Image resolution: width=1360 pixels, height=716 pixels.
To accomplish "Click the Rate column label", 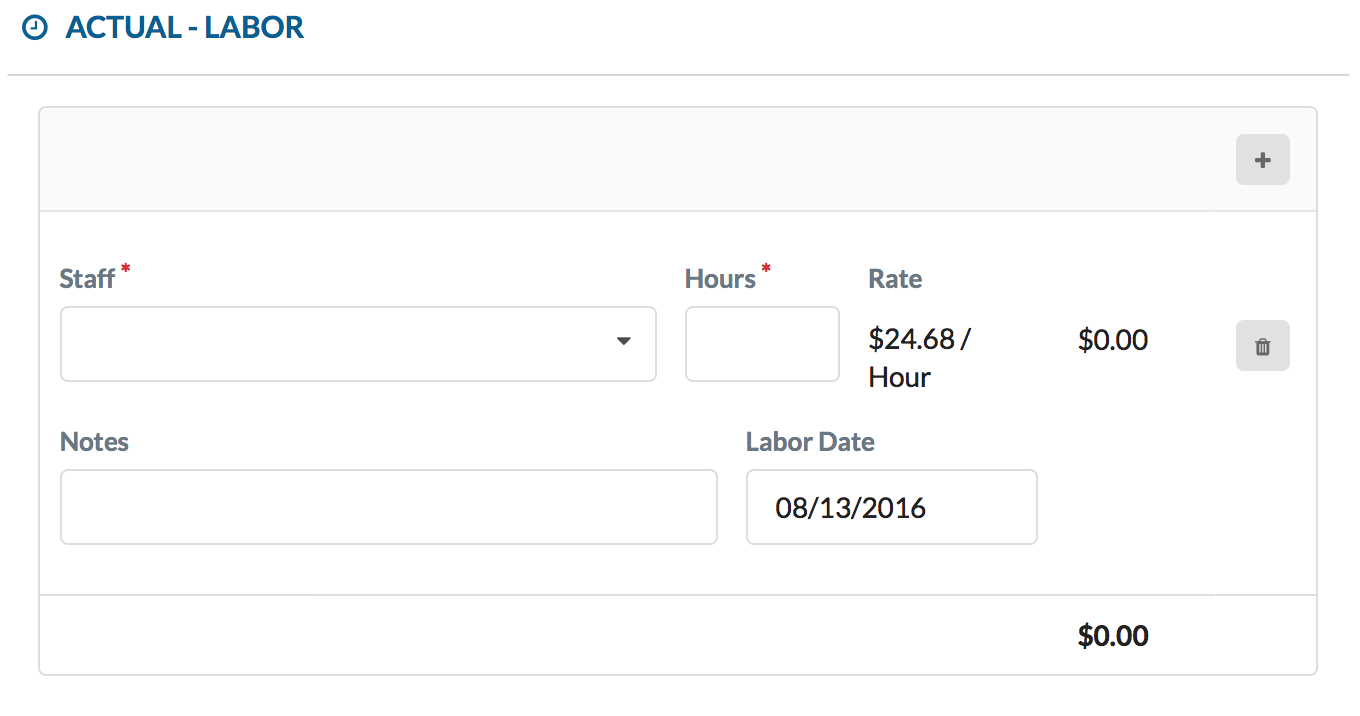I will pyautogui.click(x=895, y=279).
